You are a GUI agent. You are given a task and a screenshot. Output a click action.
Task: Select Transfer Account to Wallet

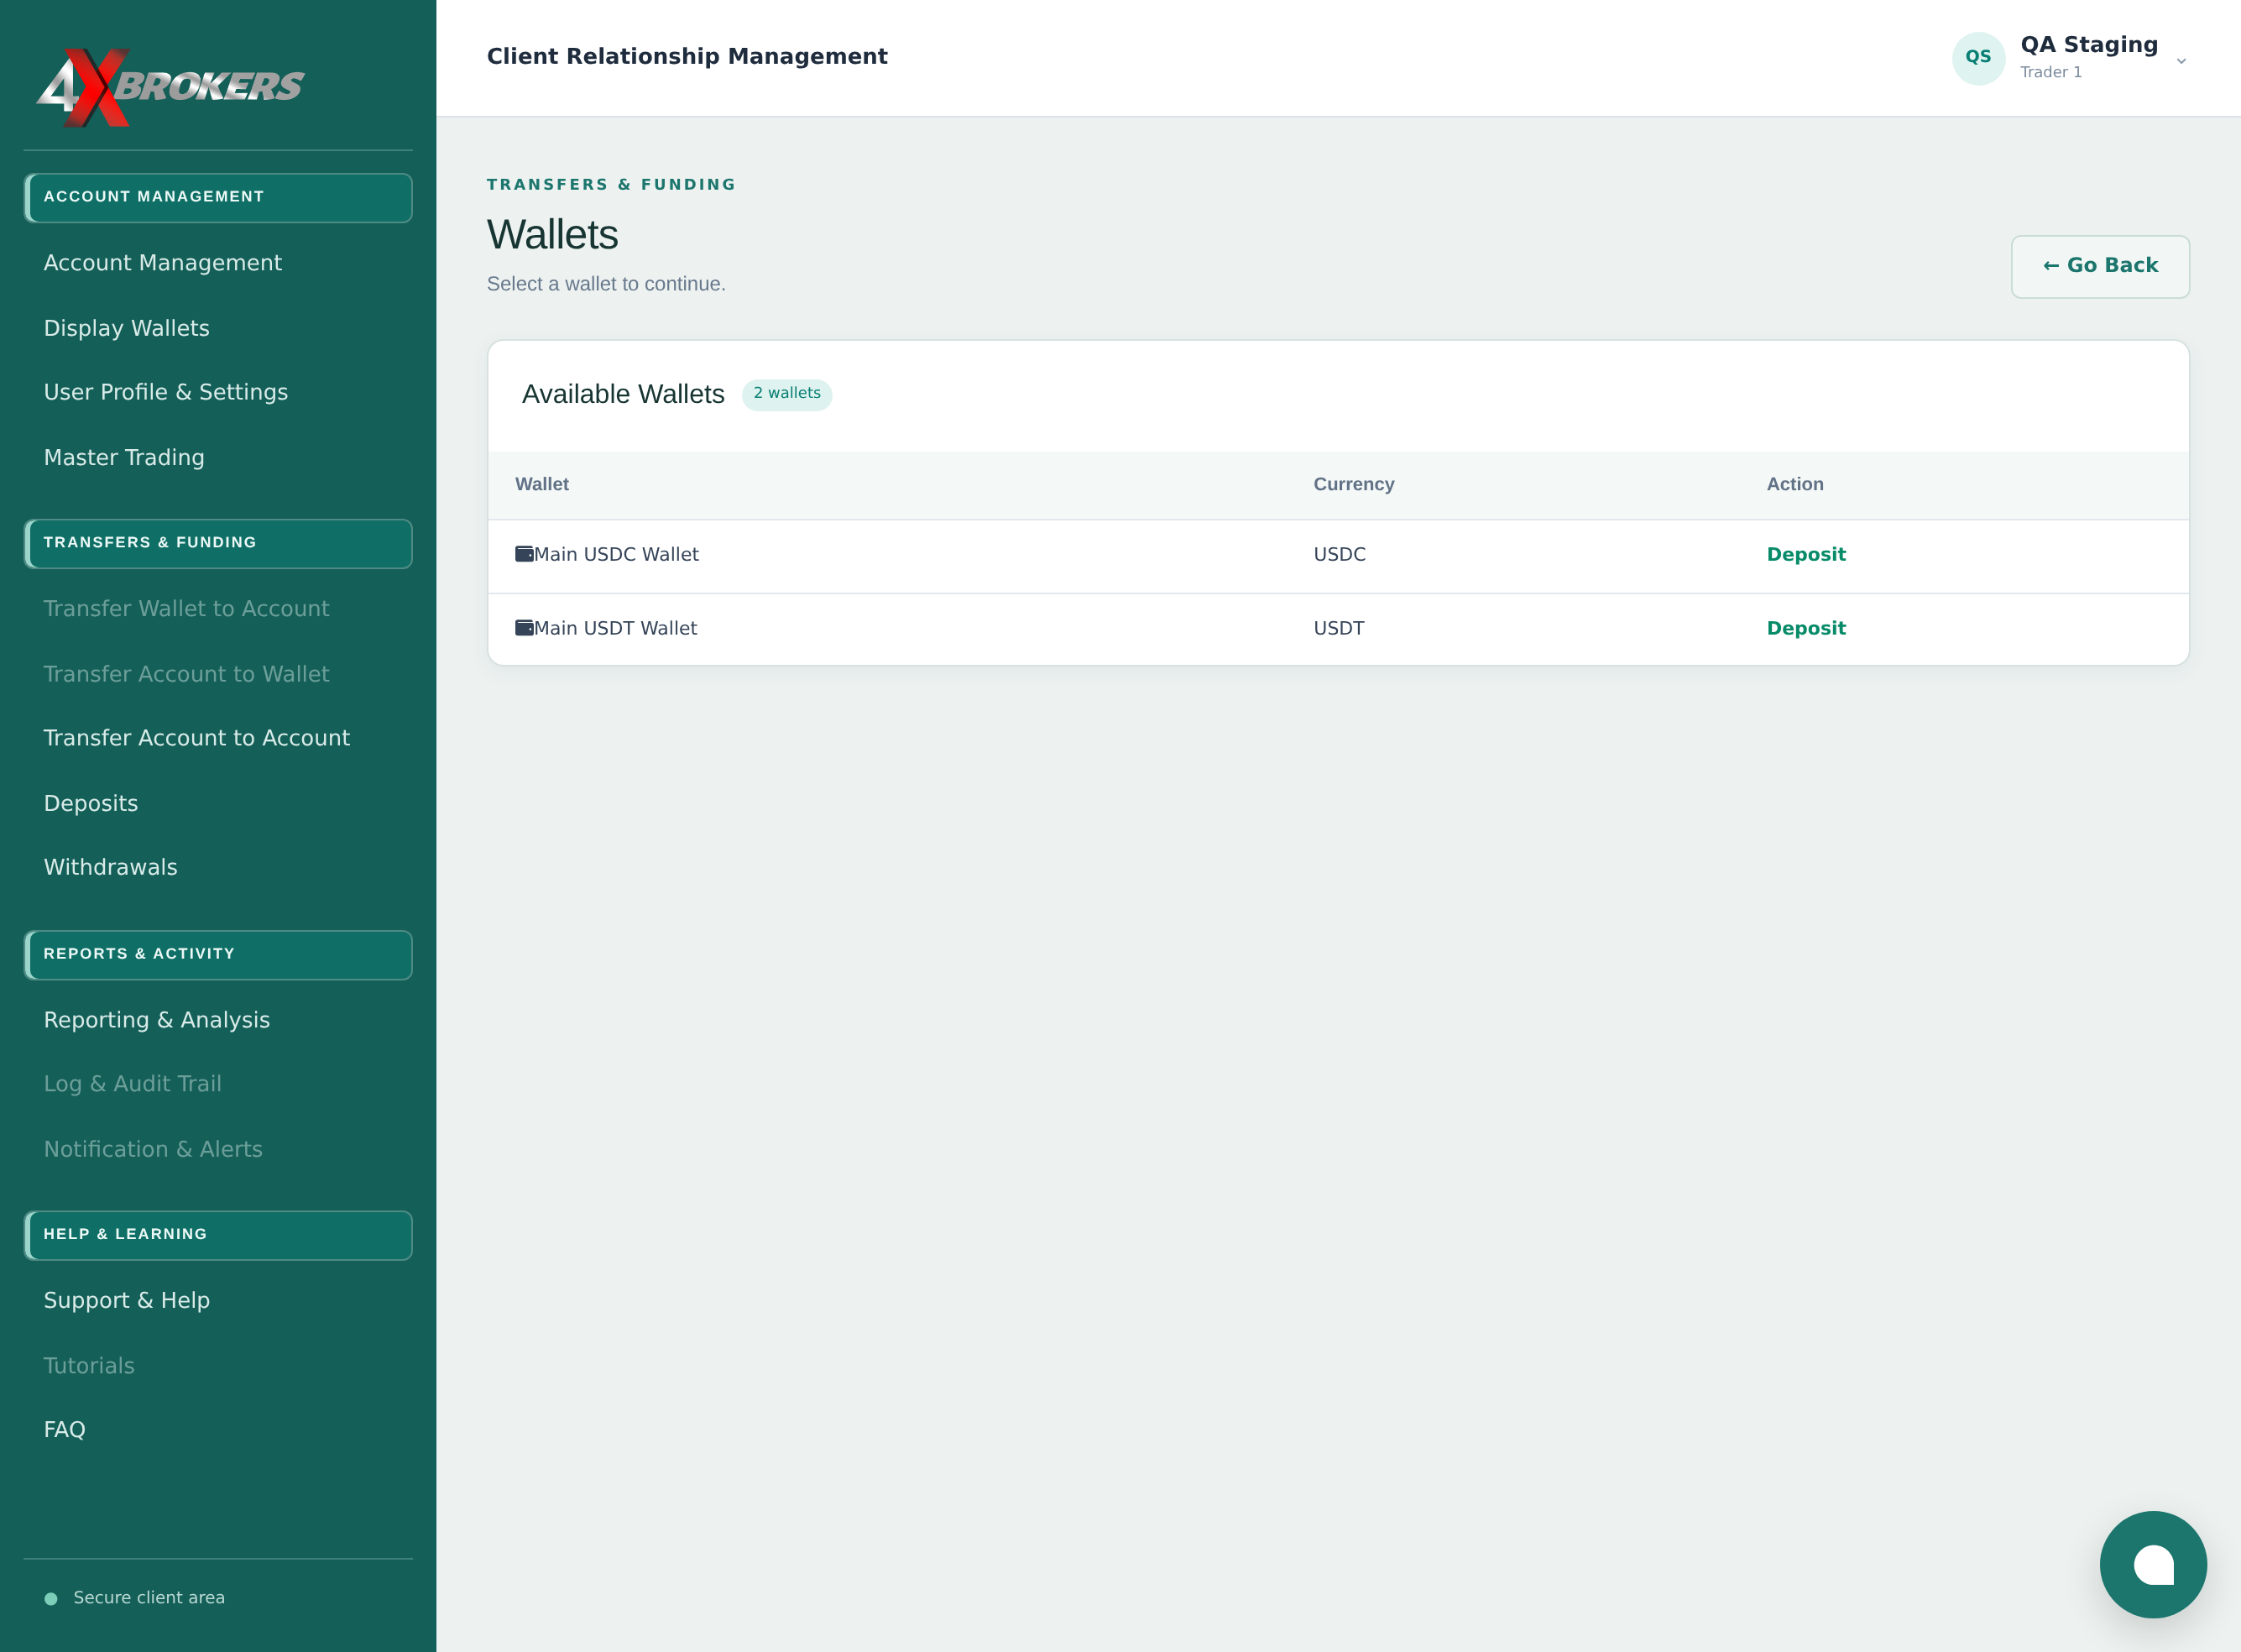[x=186, y=674]
